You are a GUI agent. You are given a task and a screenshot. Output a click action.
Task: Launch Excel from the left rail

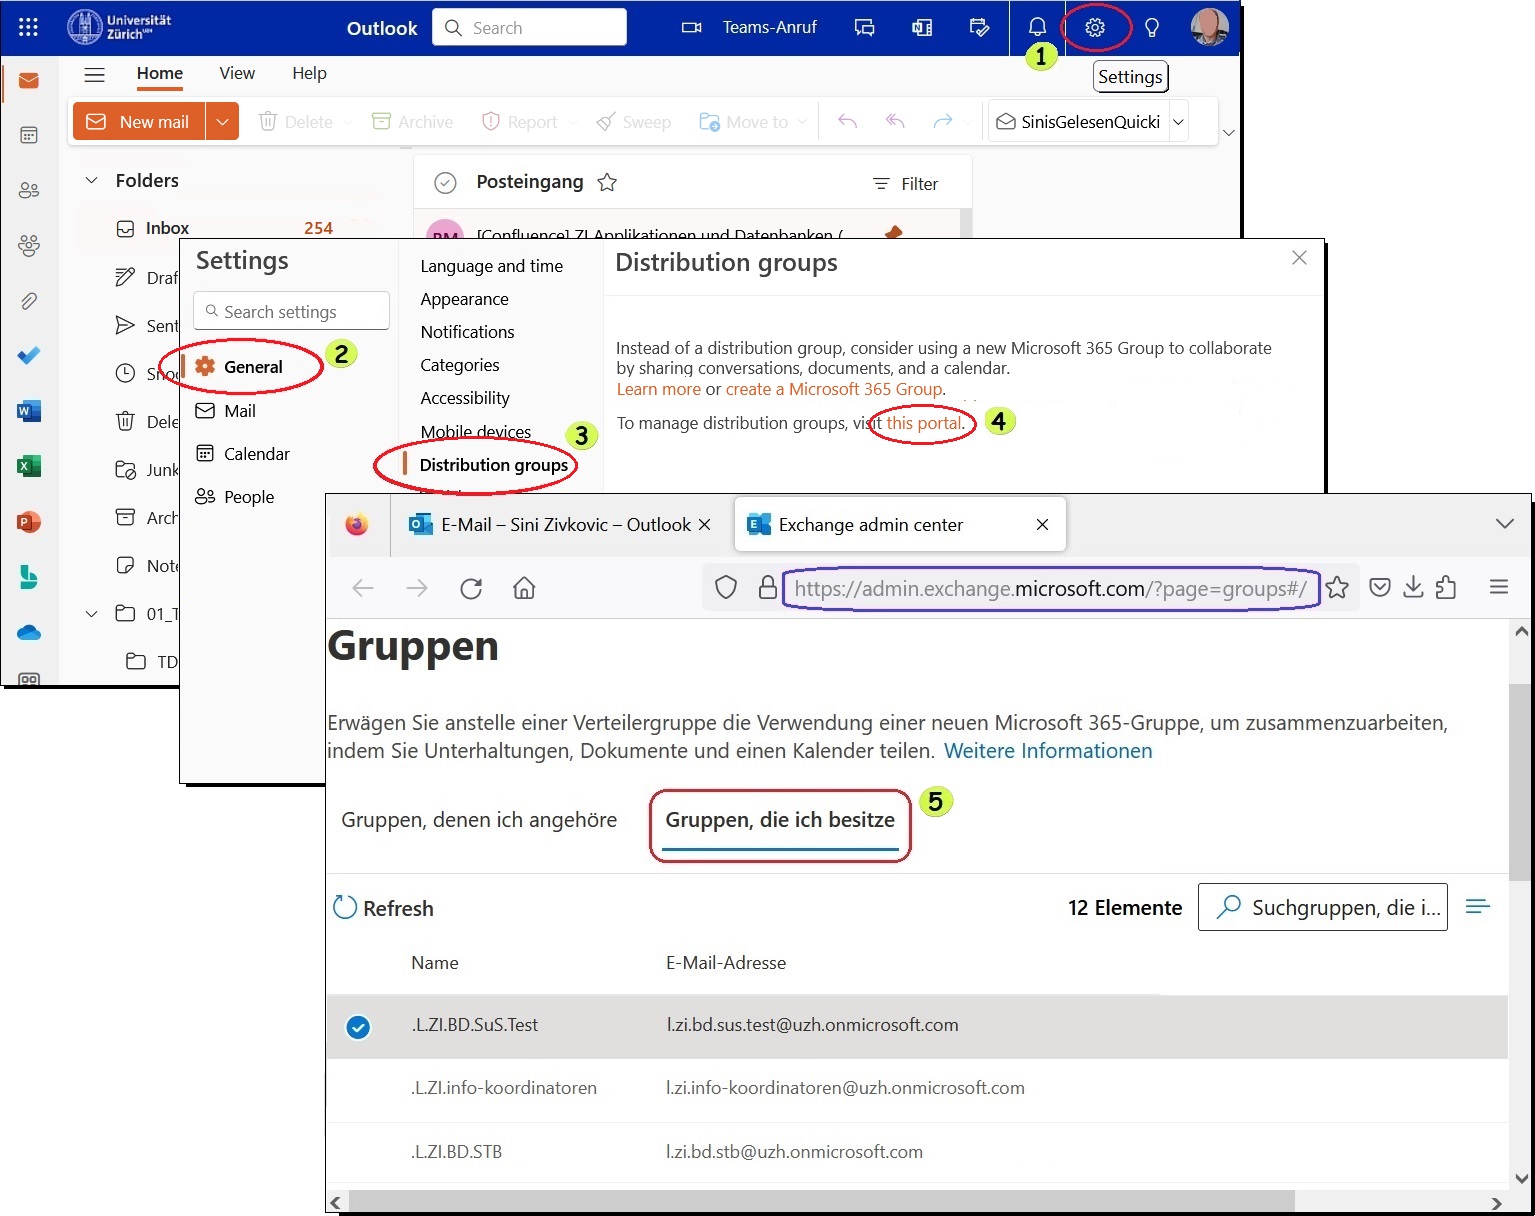click(29, 466)
